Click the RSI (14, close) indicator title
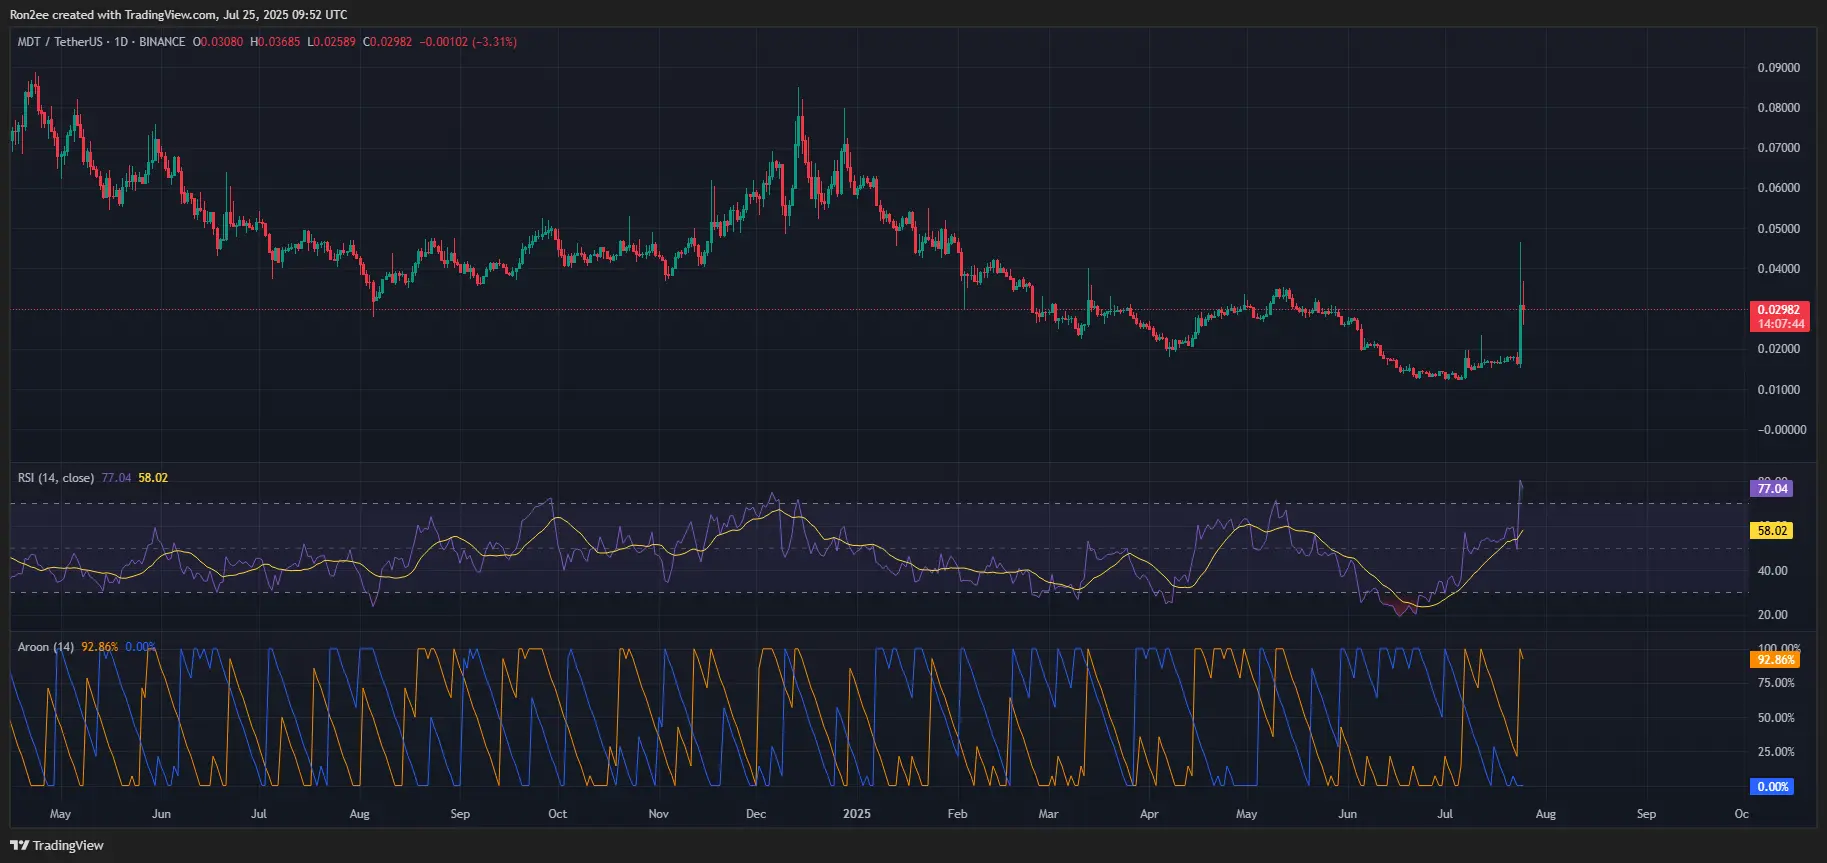Image resolution: width=1827 pixels, height=863 pixels. tap(56, 478)
